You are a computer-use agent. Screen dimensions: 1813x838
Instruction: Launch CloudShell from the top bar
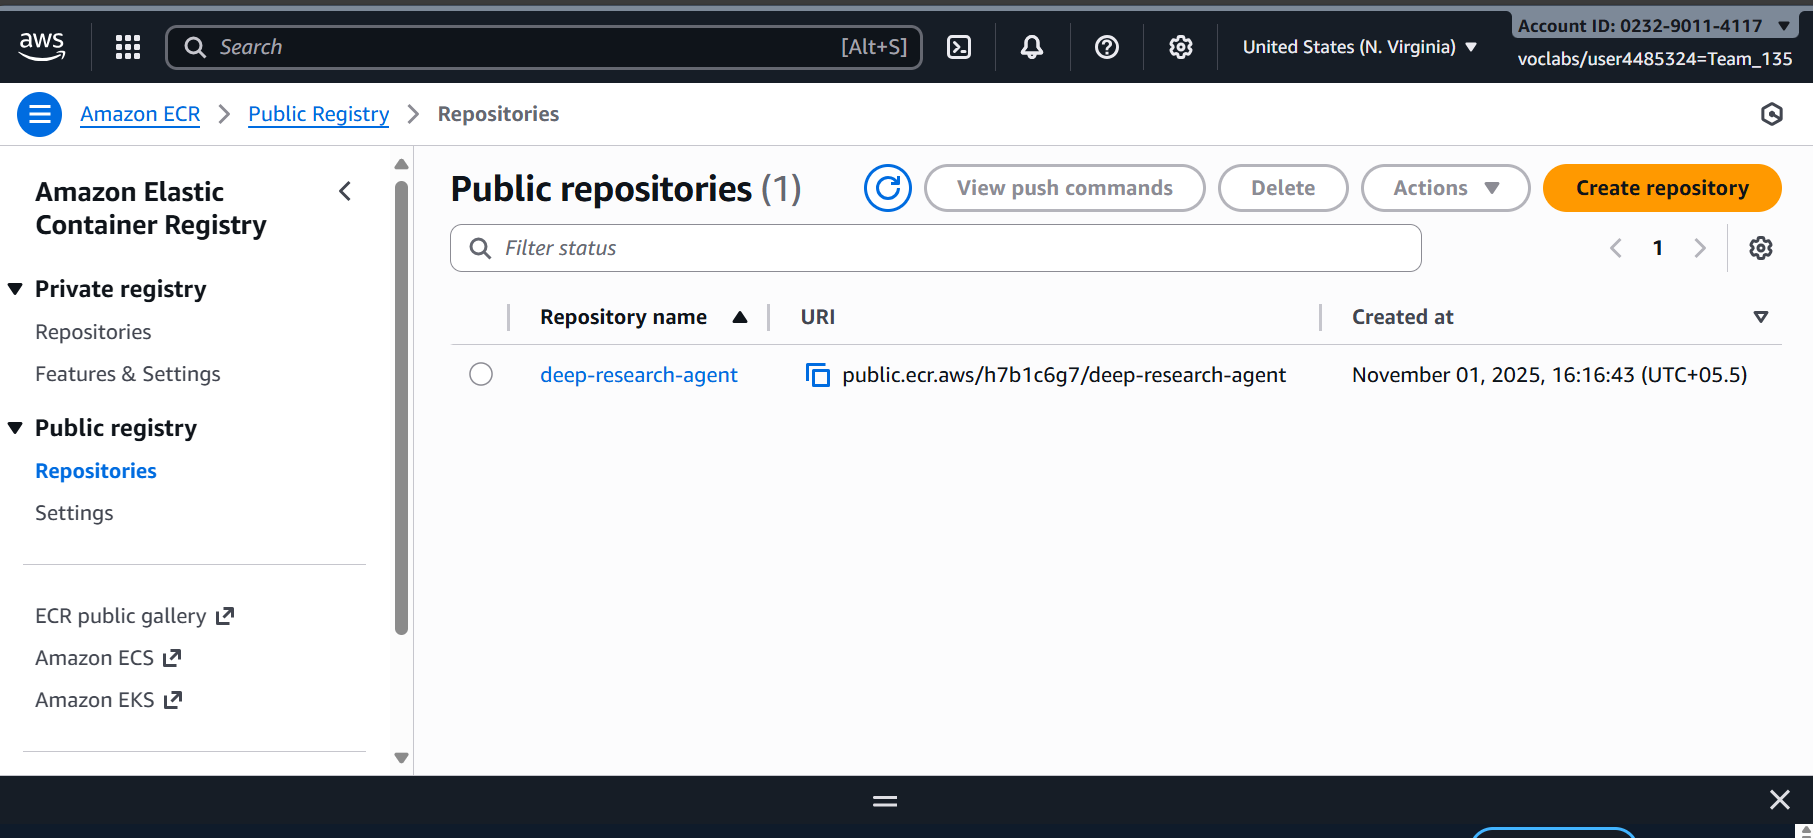[x=959, y=47]
